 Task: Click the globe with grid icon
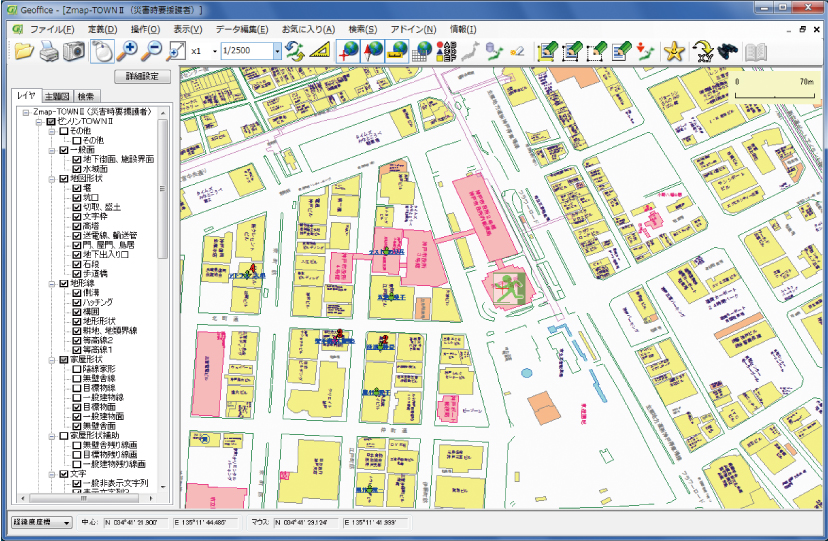pyautogui.click(x=421, y=51)
